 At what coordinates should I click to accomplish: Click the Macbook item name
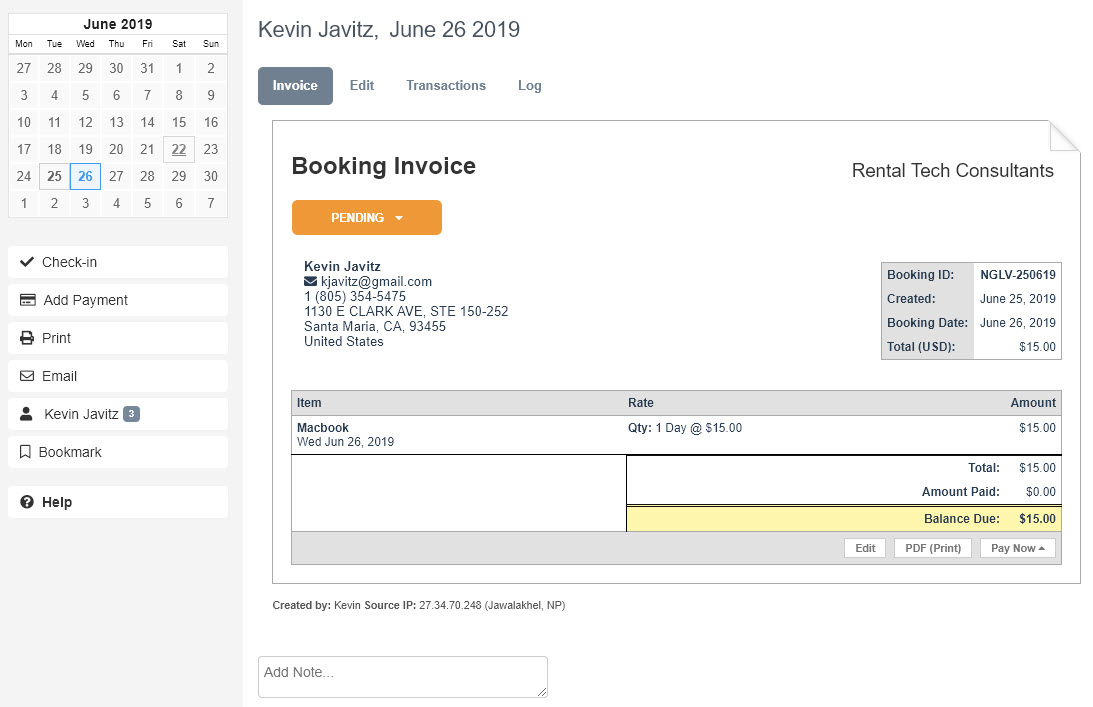[x=323, y=427]
